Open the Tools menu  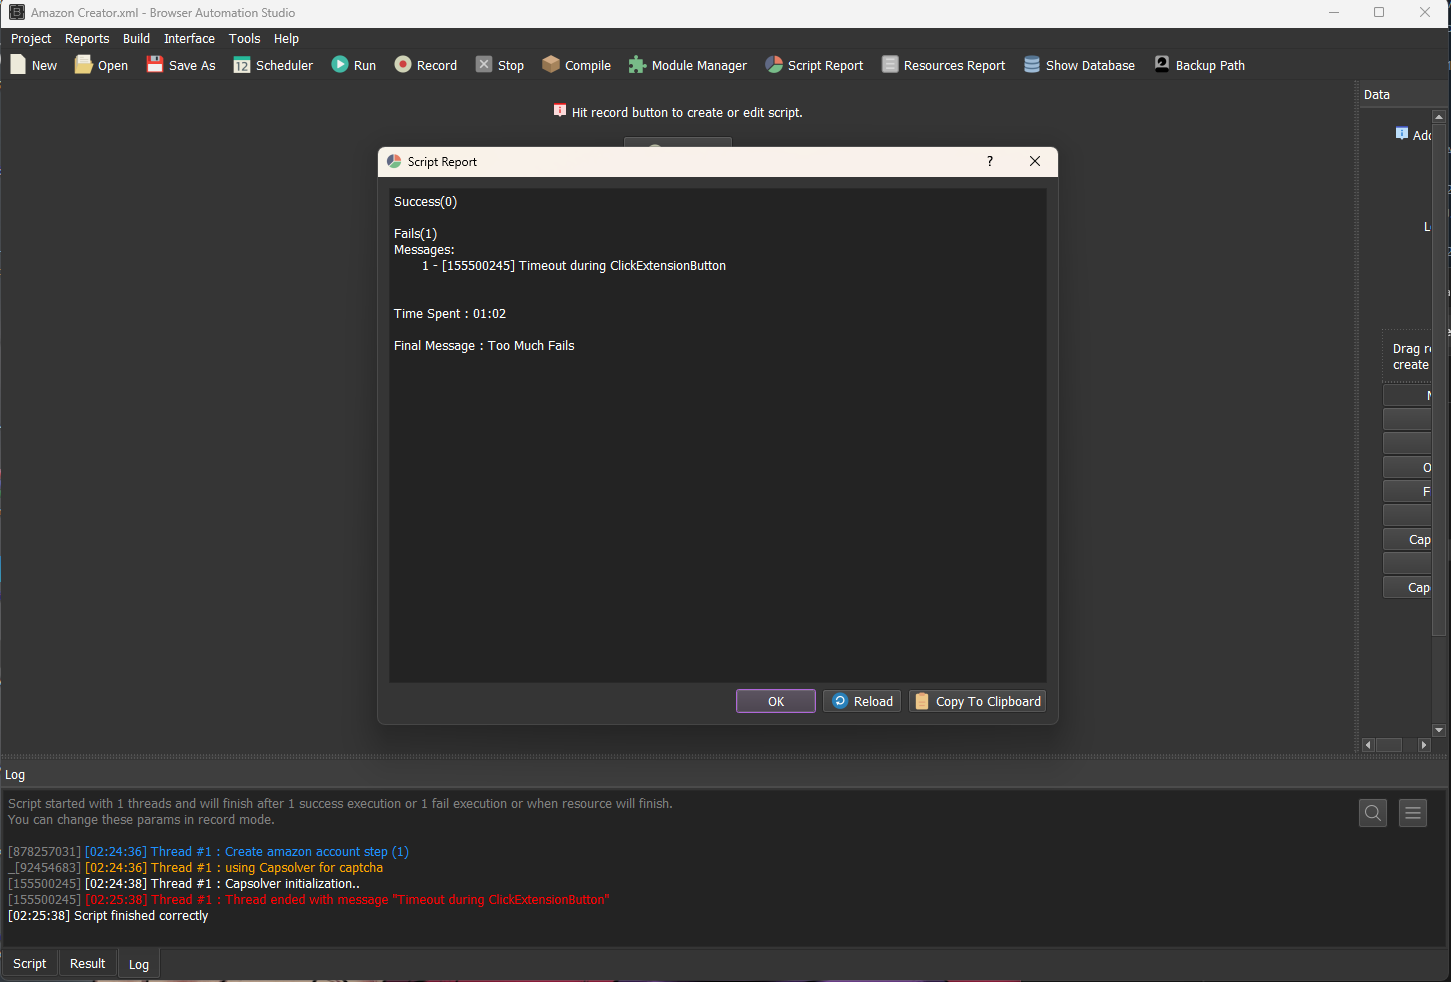click(x=244, y=39)
